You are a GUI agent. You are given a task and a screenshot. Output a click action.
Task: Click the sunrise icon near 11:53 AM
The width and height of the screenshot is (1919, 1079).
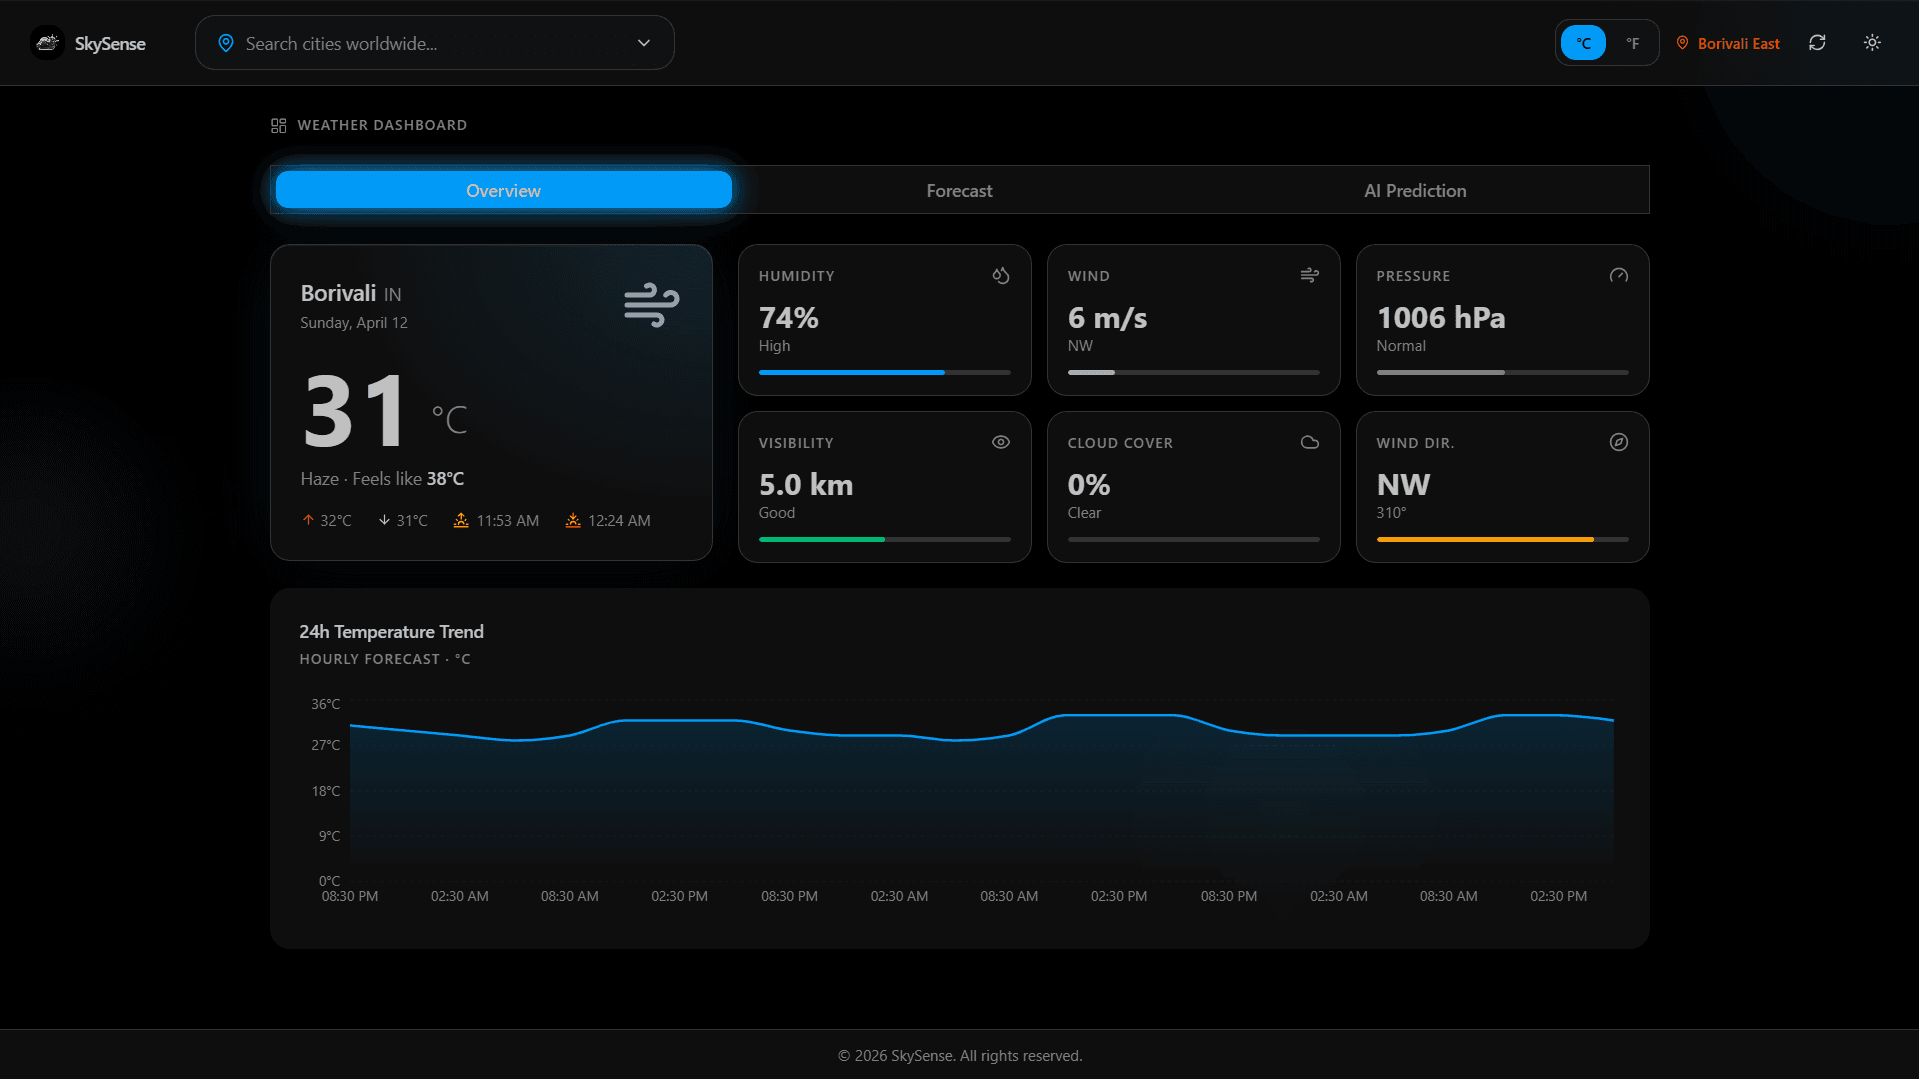(x=461, y=520)
